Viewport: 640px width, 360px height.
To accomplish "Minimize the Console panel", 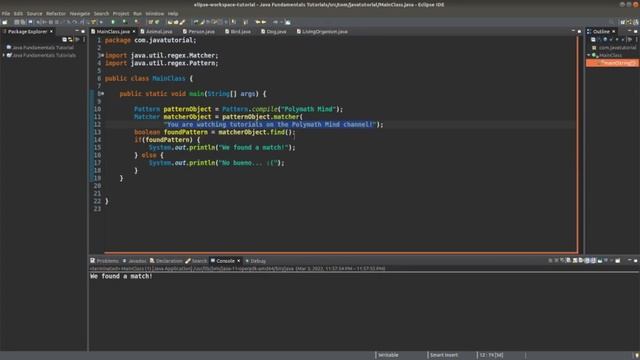I will (629, 260).
